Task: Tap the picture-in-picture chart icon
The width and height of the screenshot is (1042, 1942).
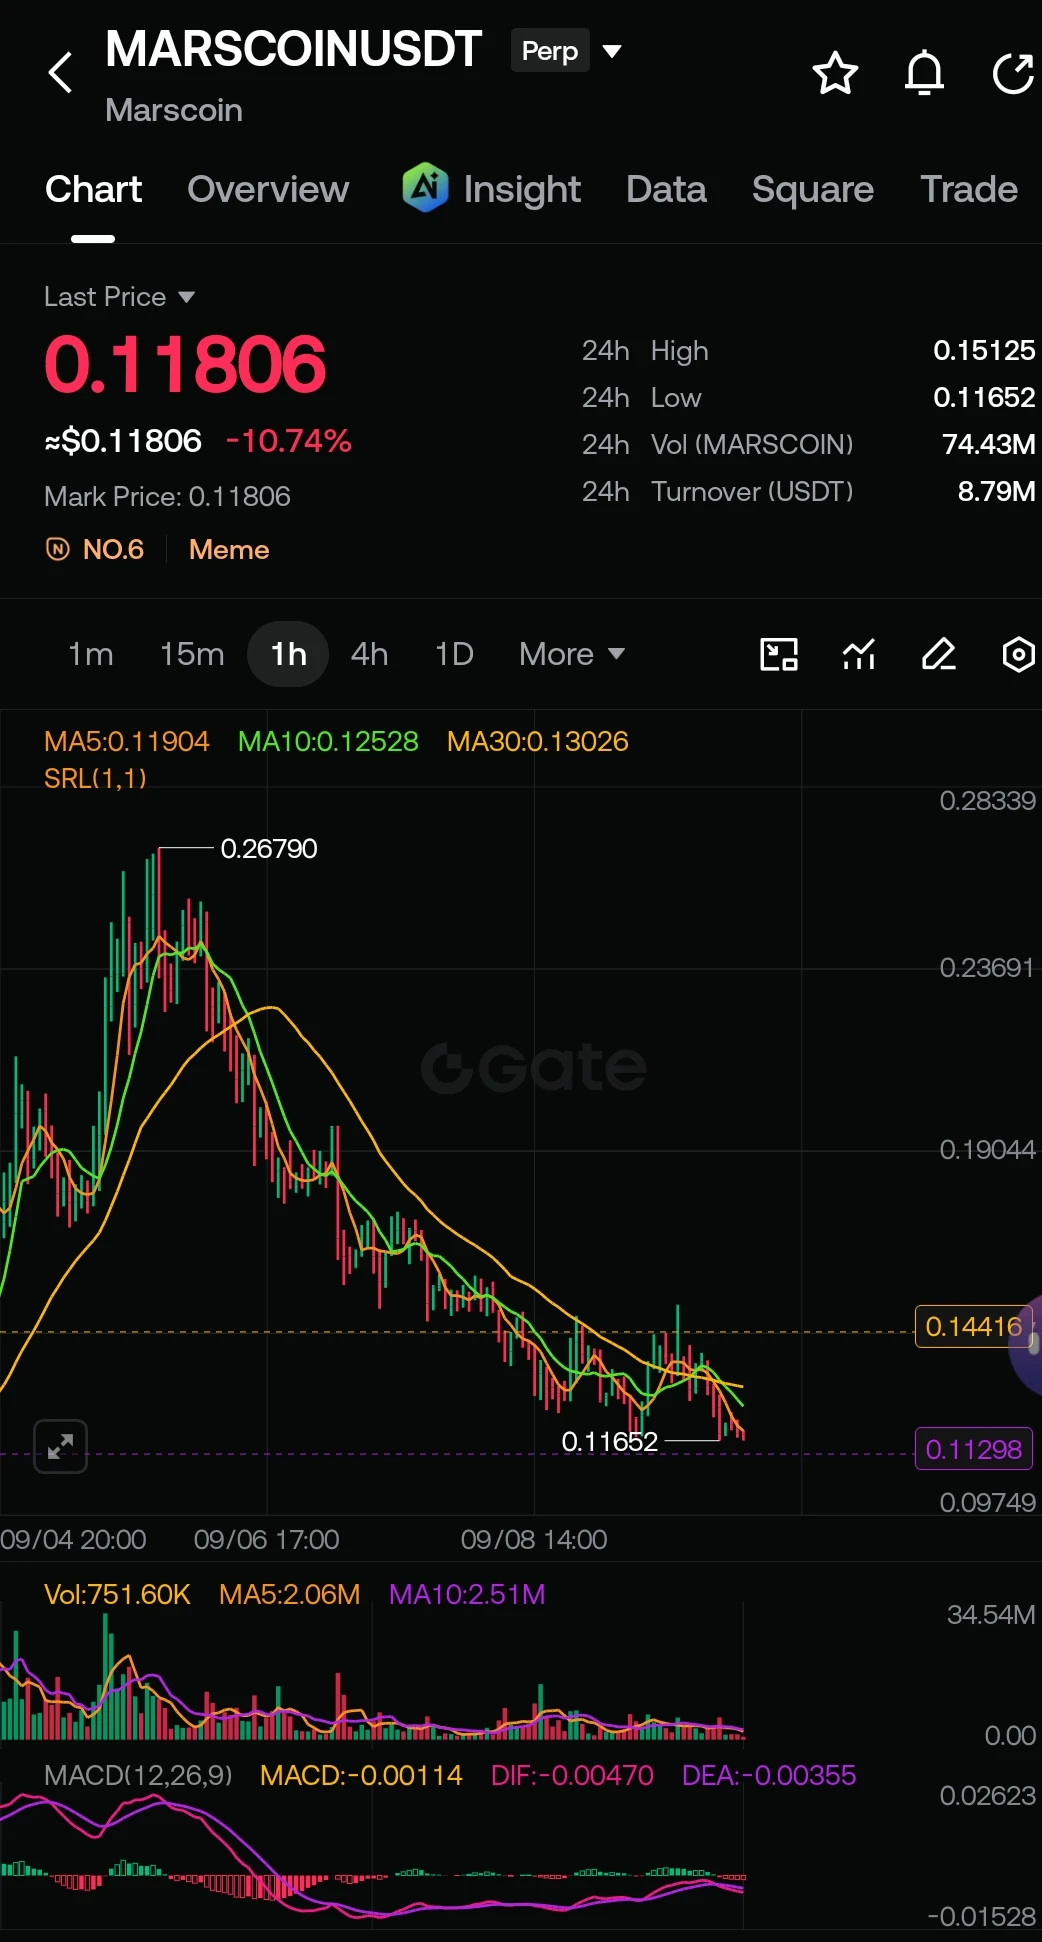Action: click(x=779, y=654)
